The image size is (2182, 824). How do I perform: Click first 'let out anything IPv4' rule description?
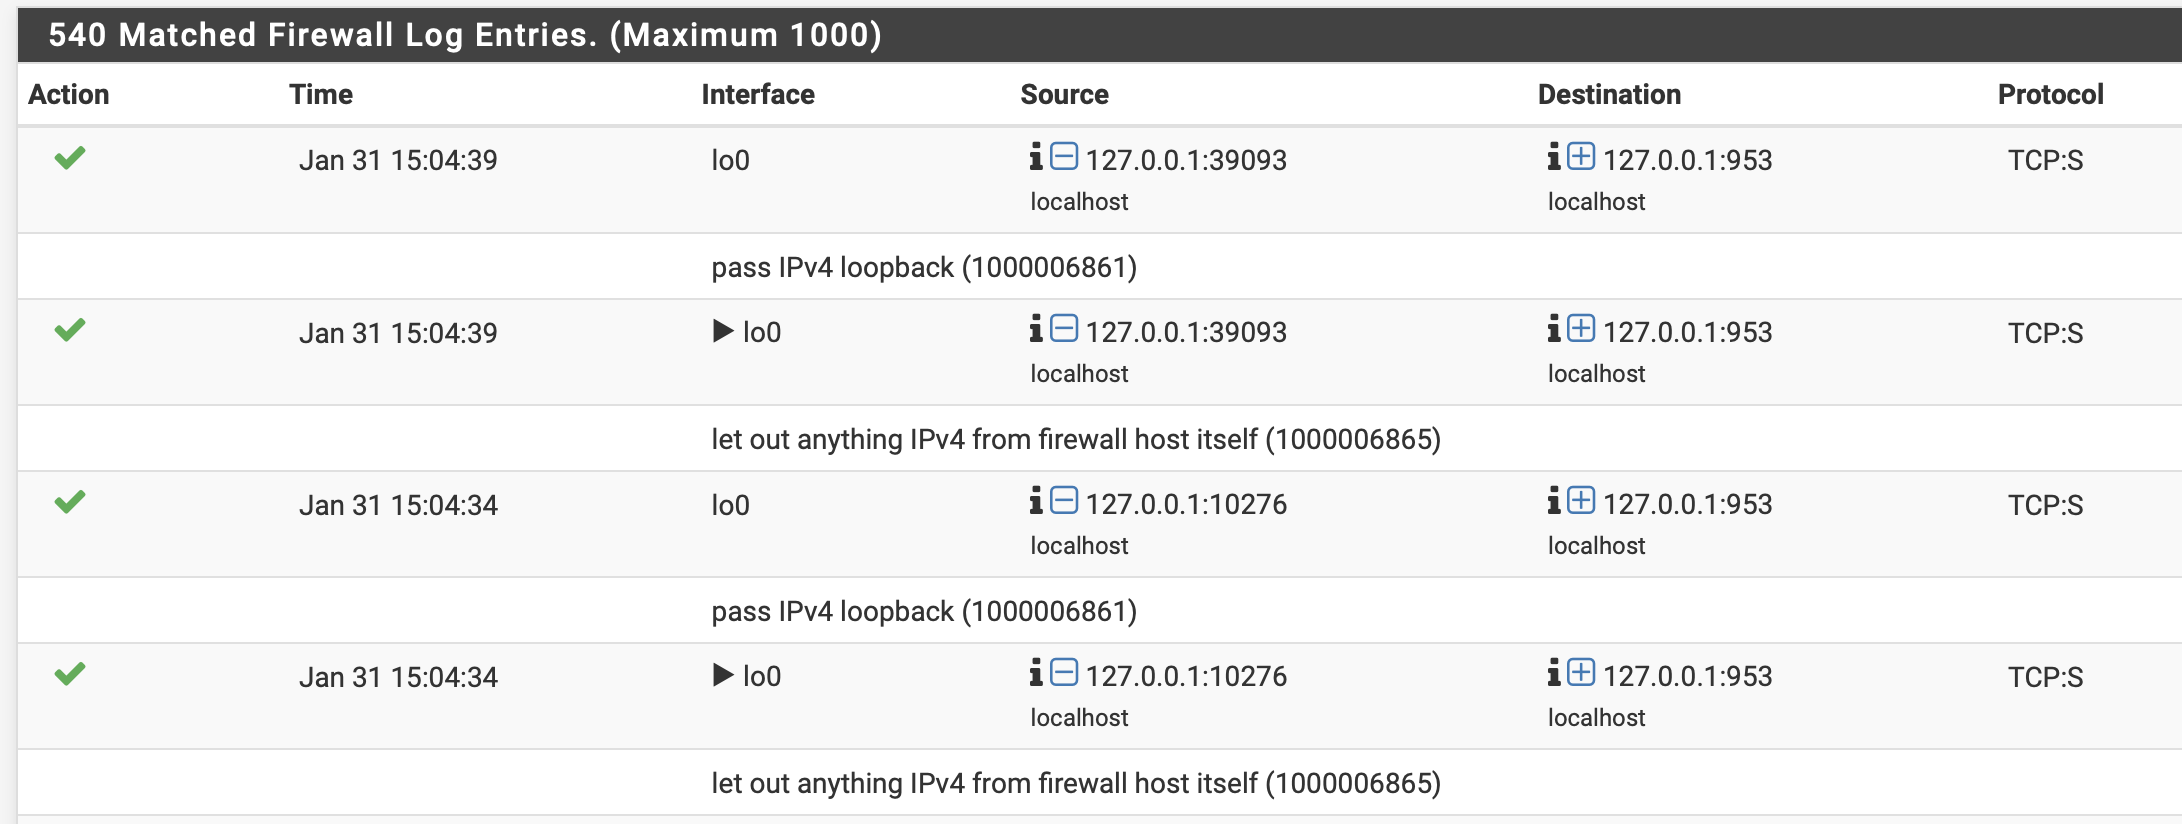point(1076,440)
